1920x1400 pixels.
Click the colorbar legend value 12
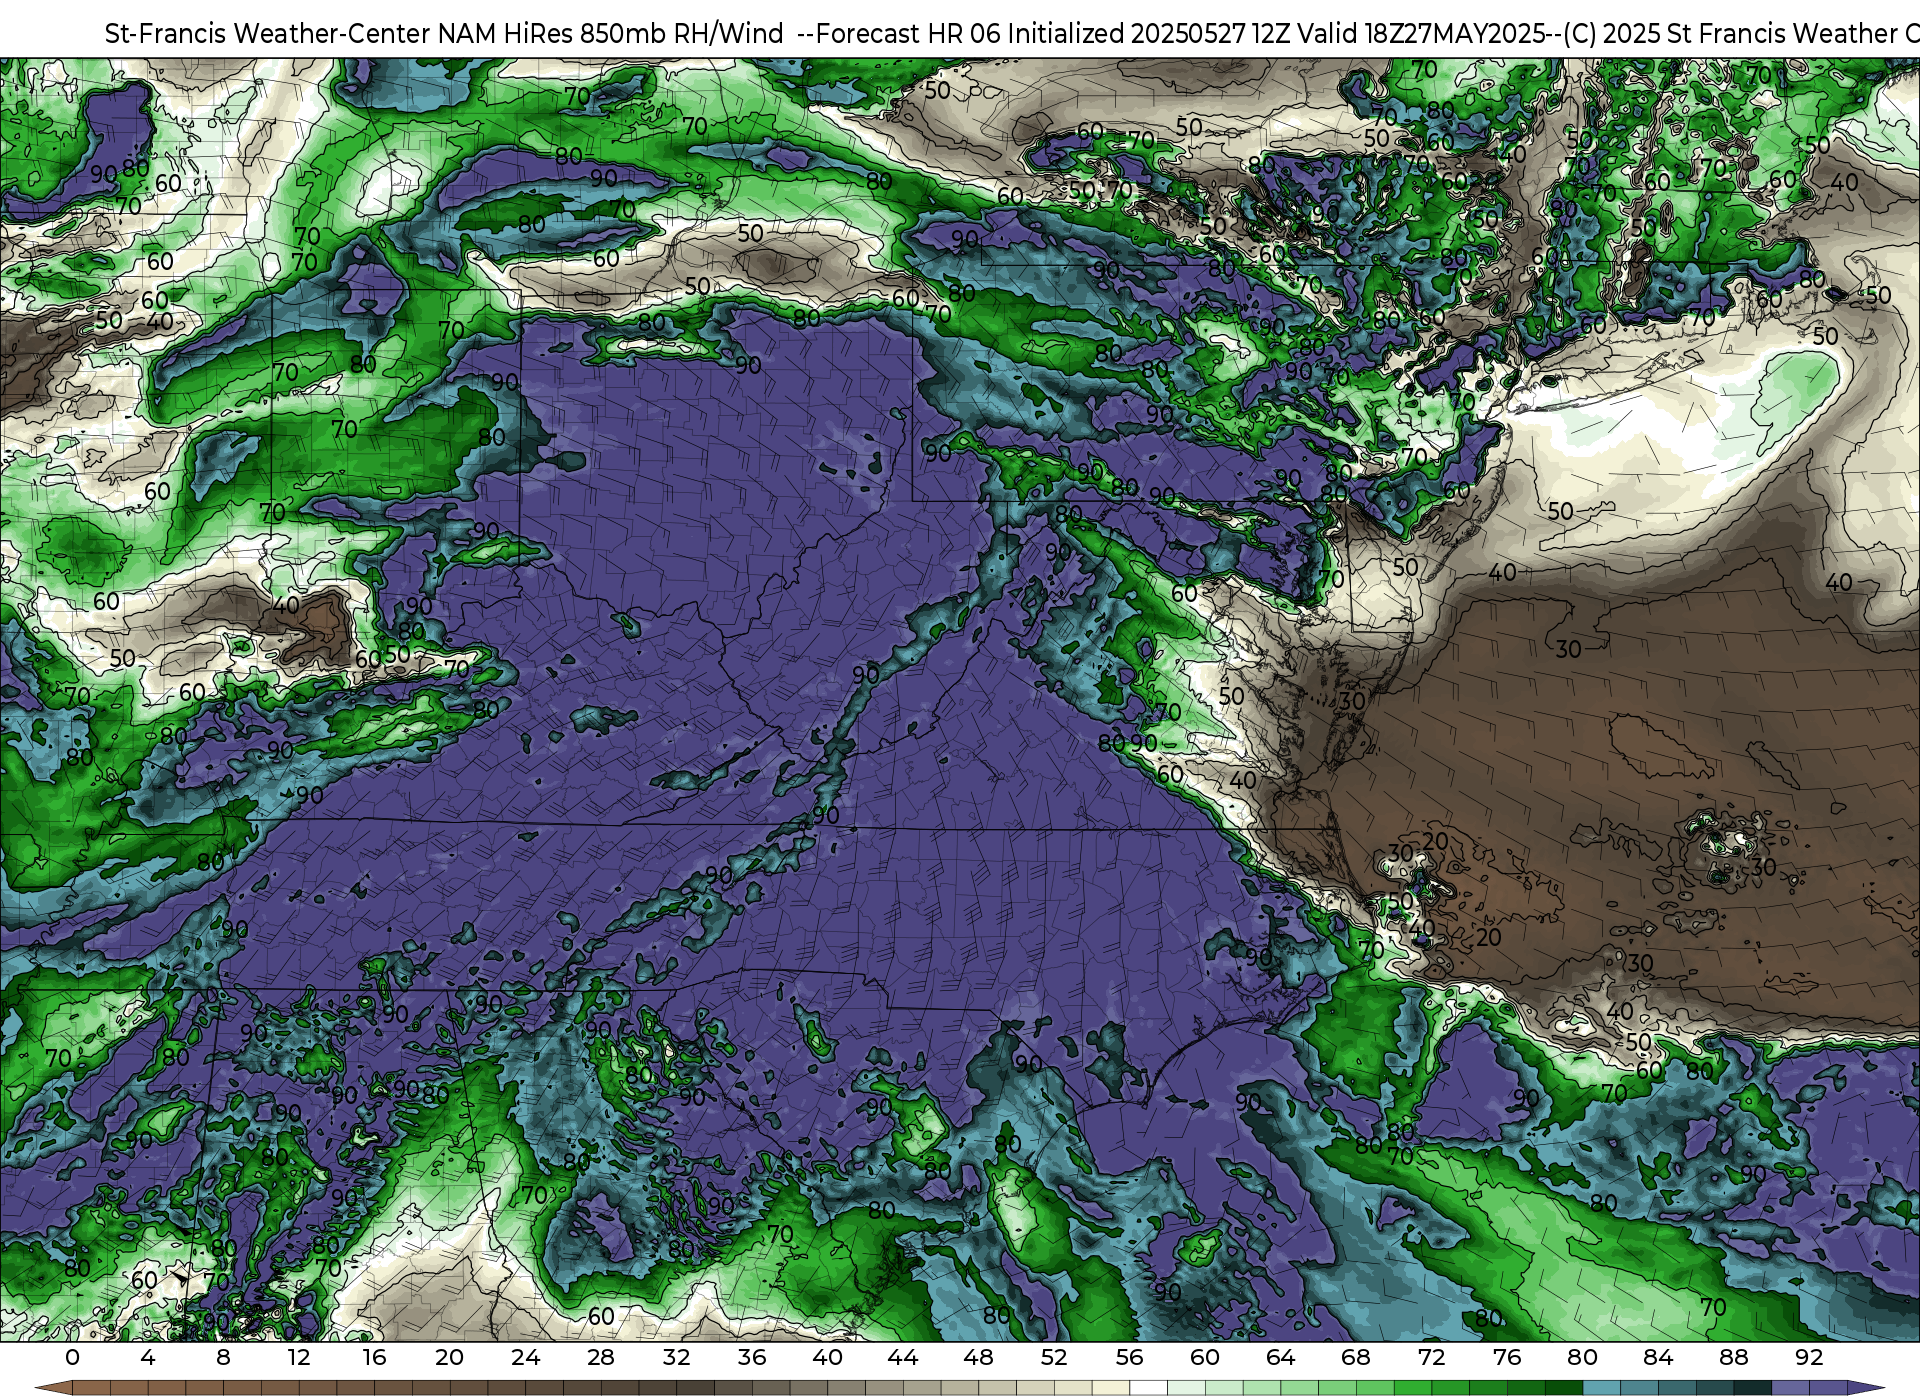click(299, 1357)
